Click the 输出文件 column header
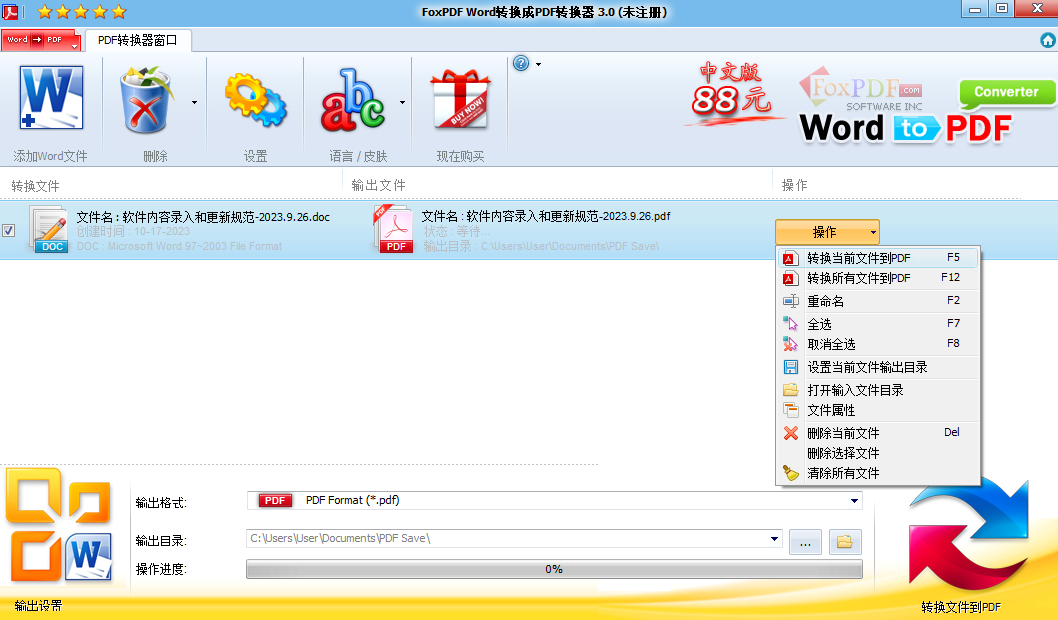The image size is (1058, 620). [x=379, y=185]
